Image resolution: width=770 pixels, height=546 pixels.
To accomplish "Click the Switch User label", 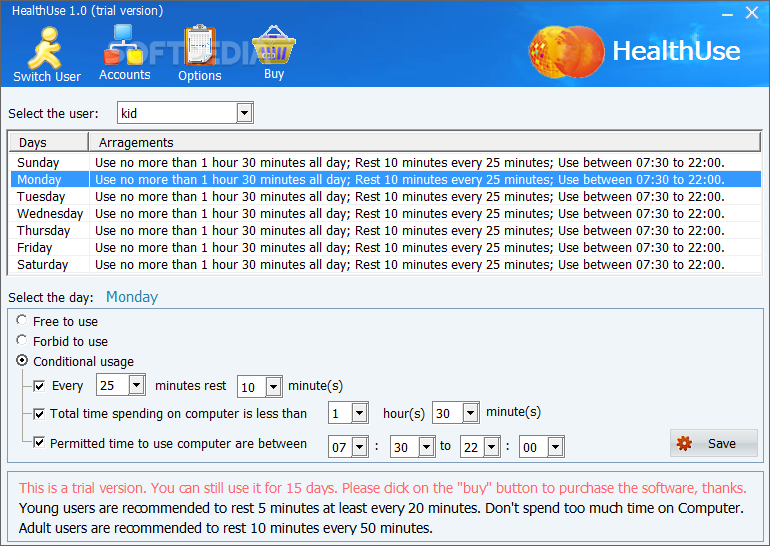I will point(47,77).
